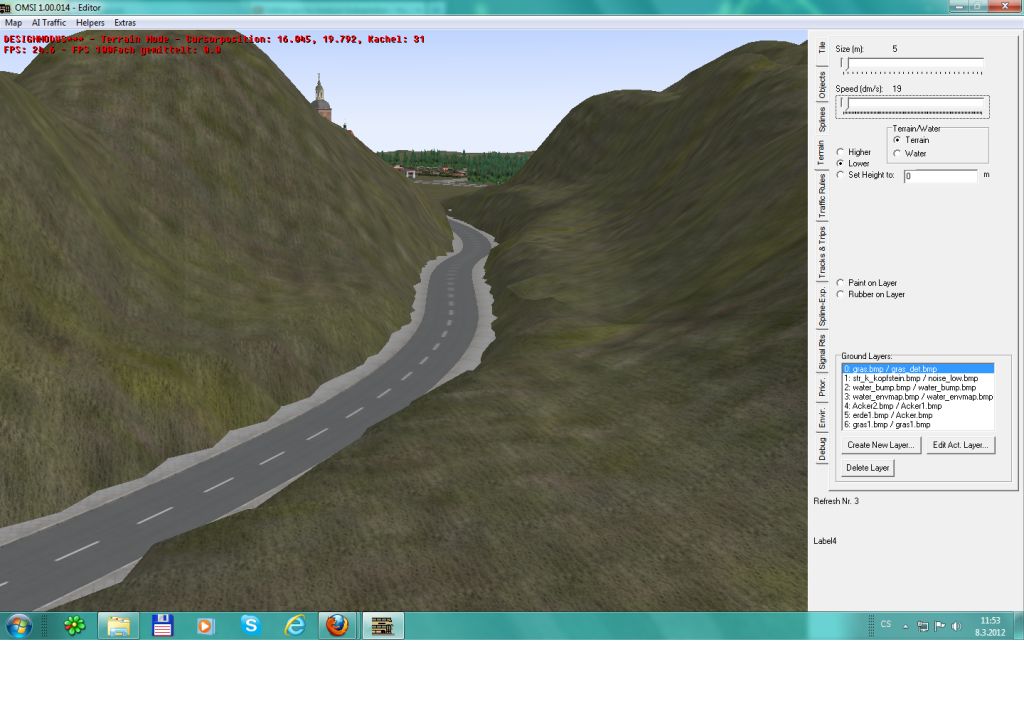The image size is (1024, 728).
Task: Open Skype from the taskbar
Action: [250, 626]
